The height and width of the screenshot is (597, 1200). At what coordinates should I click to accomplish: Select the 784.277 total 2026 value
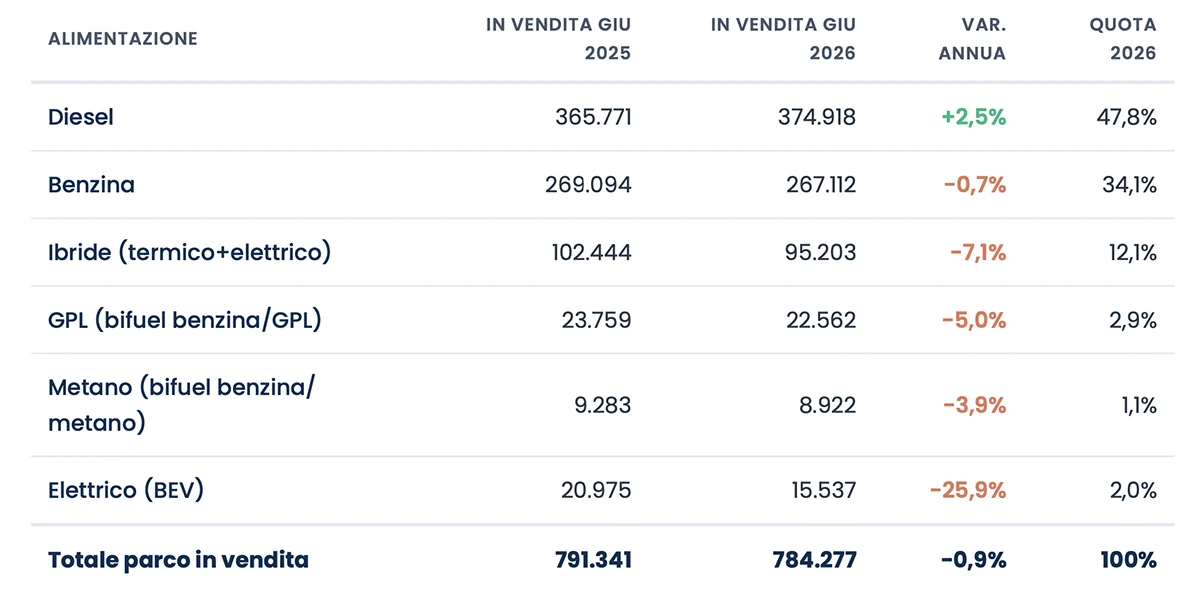[x=815, y=560]
